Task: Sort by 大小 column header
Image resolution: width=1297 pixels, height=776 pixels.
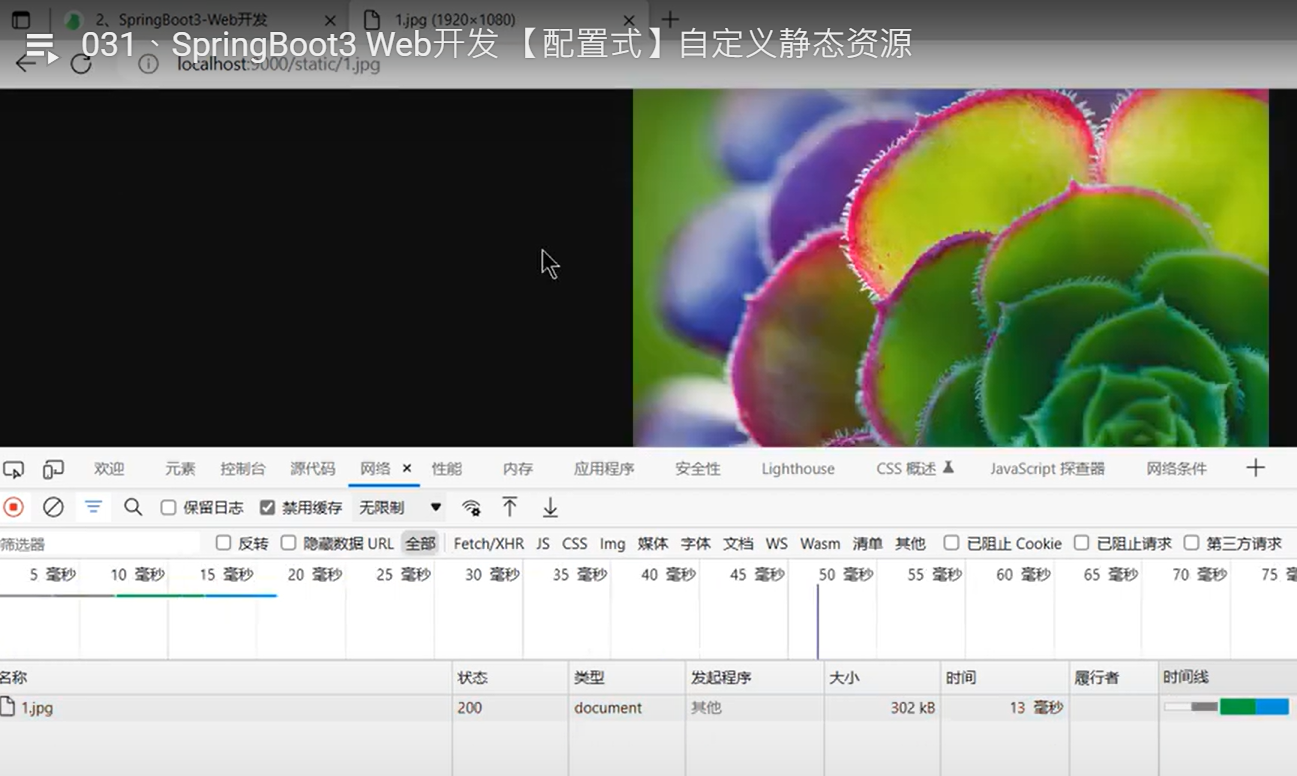Action: tap(882, 677)
